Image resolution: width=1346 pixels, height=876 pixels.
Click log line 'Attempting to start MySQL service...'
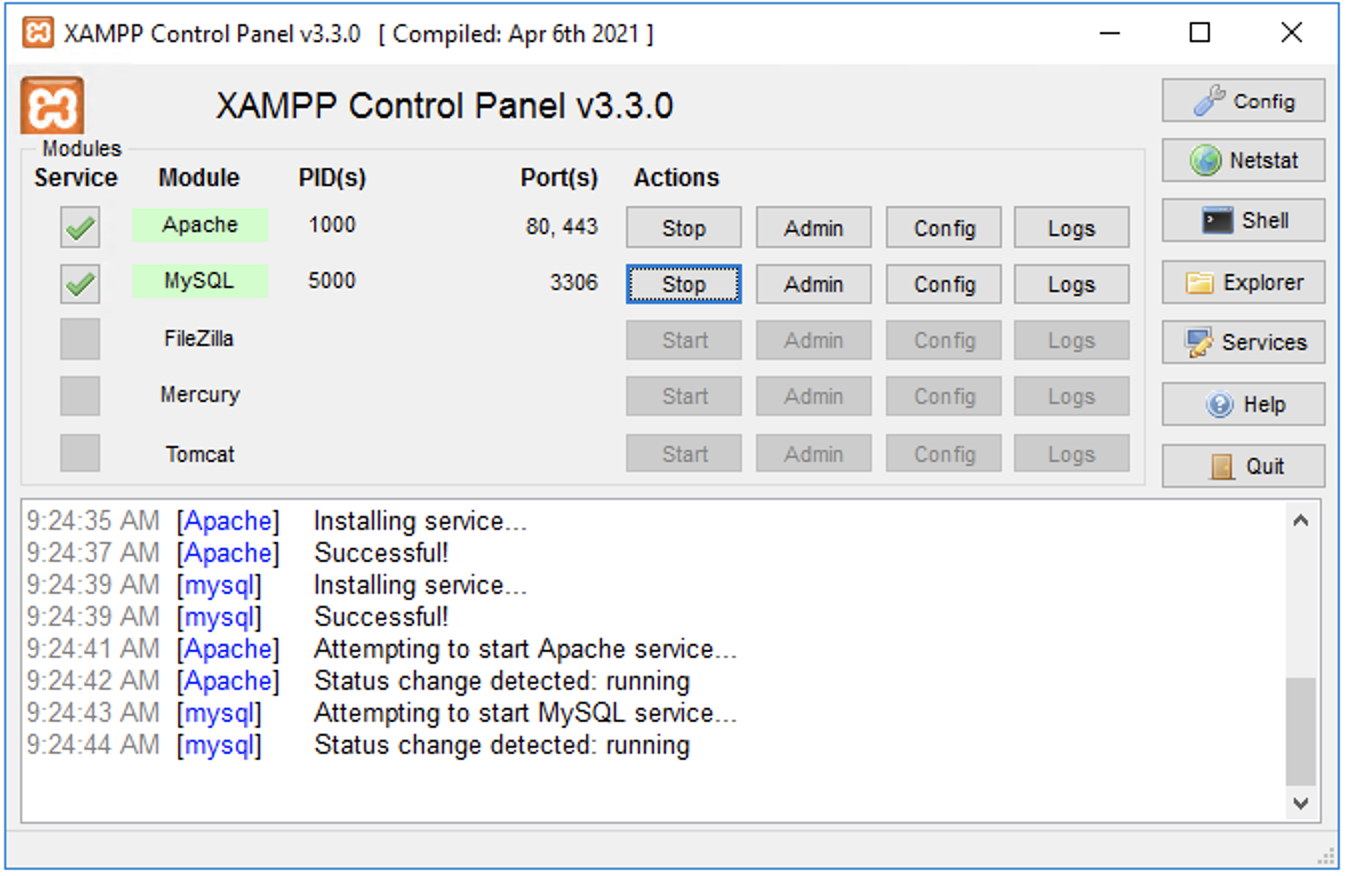point(526,713)
